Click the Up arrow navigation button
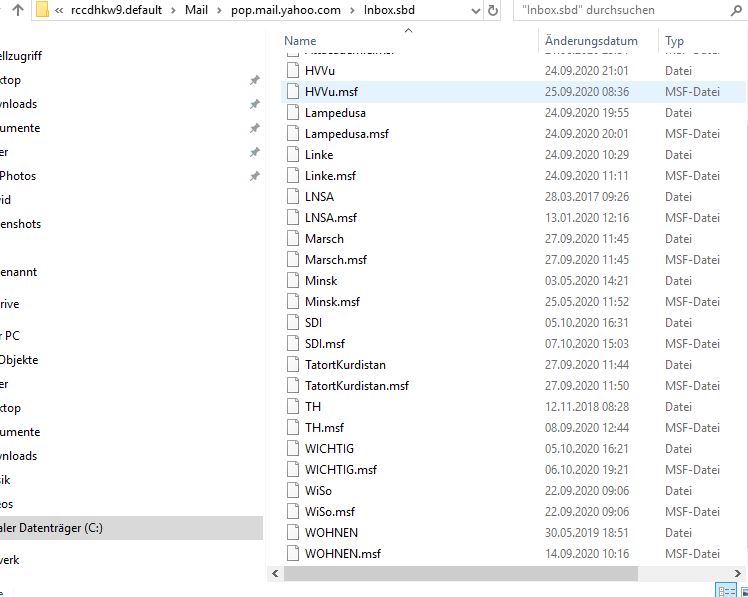The height and width of the screenshot is (597, 748). click(18, 10)
